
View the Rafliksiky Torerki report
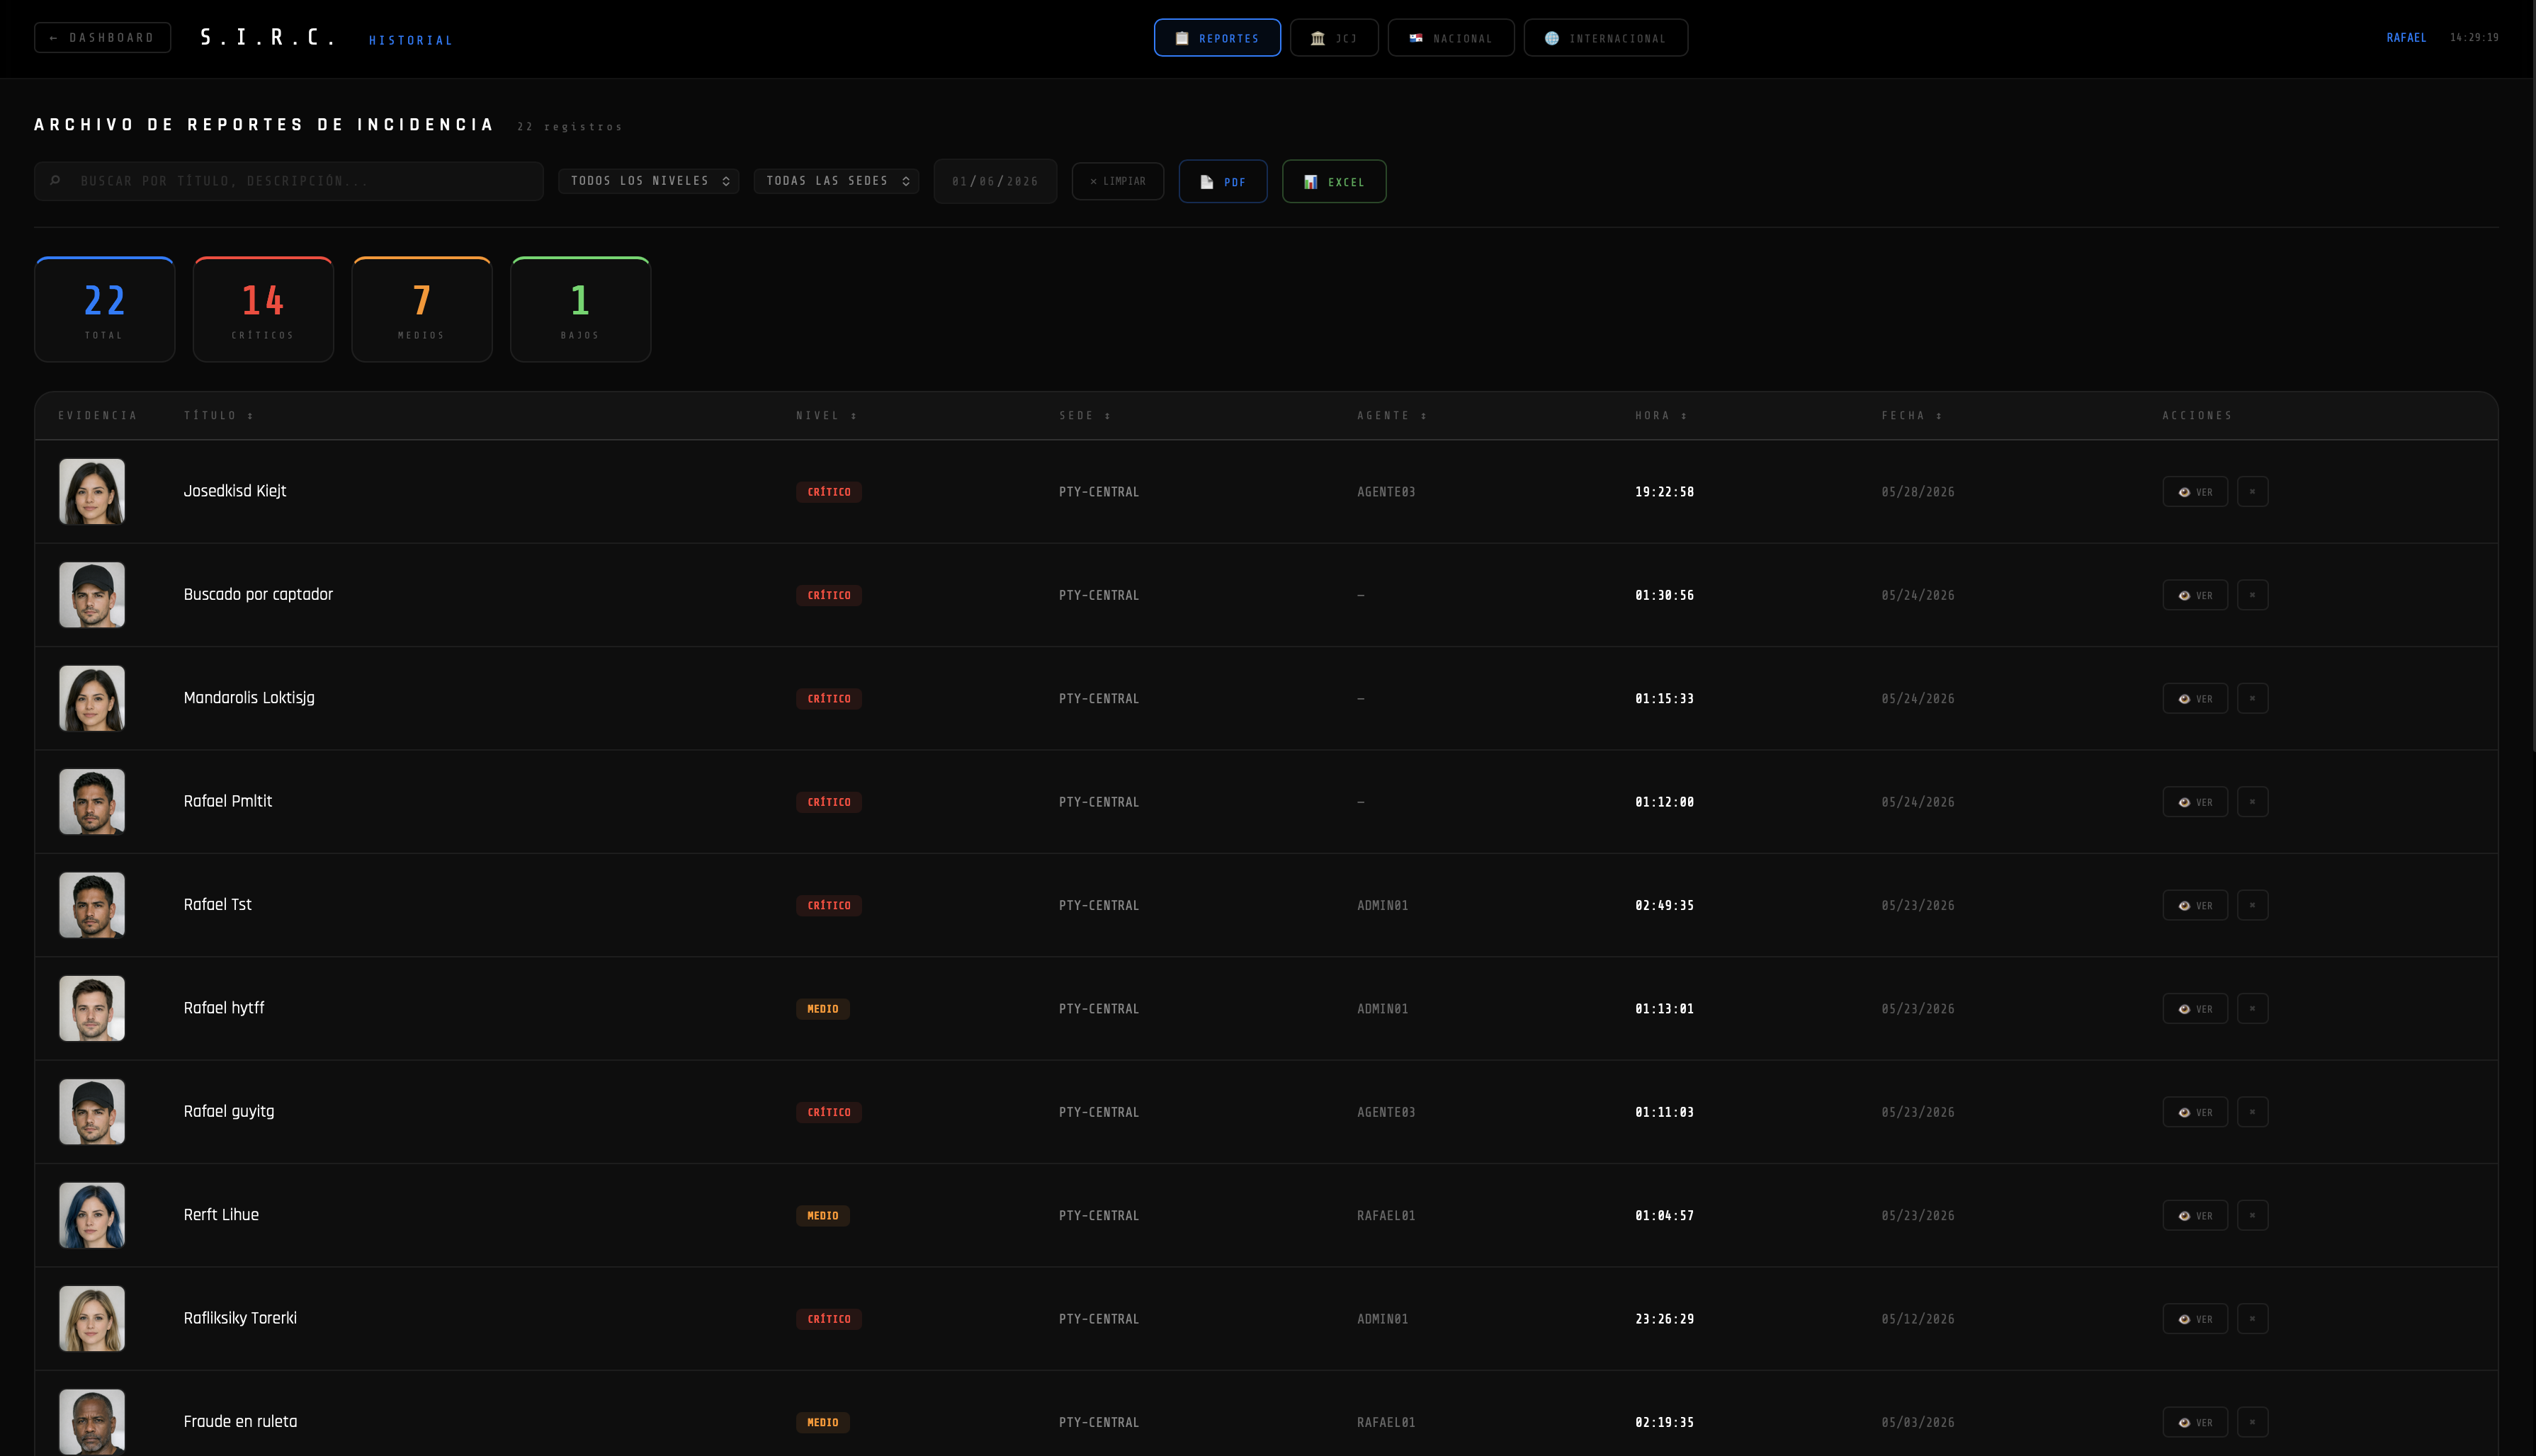click(x=2195, y=1319)
